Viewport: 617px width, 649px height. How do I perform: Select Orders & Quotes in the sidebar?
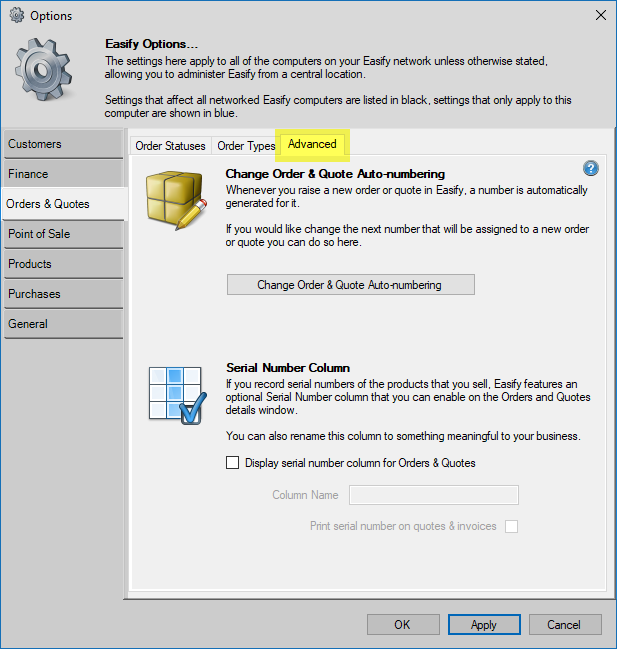click(x=62, y=204)
